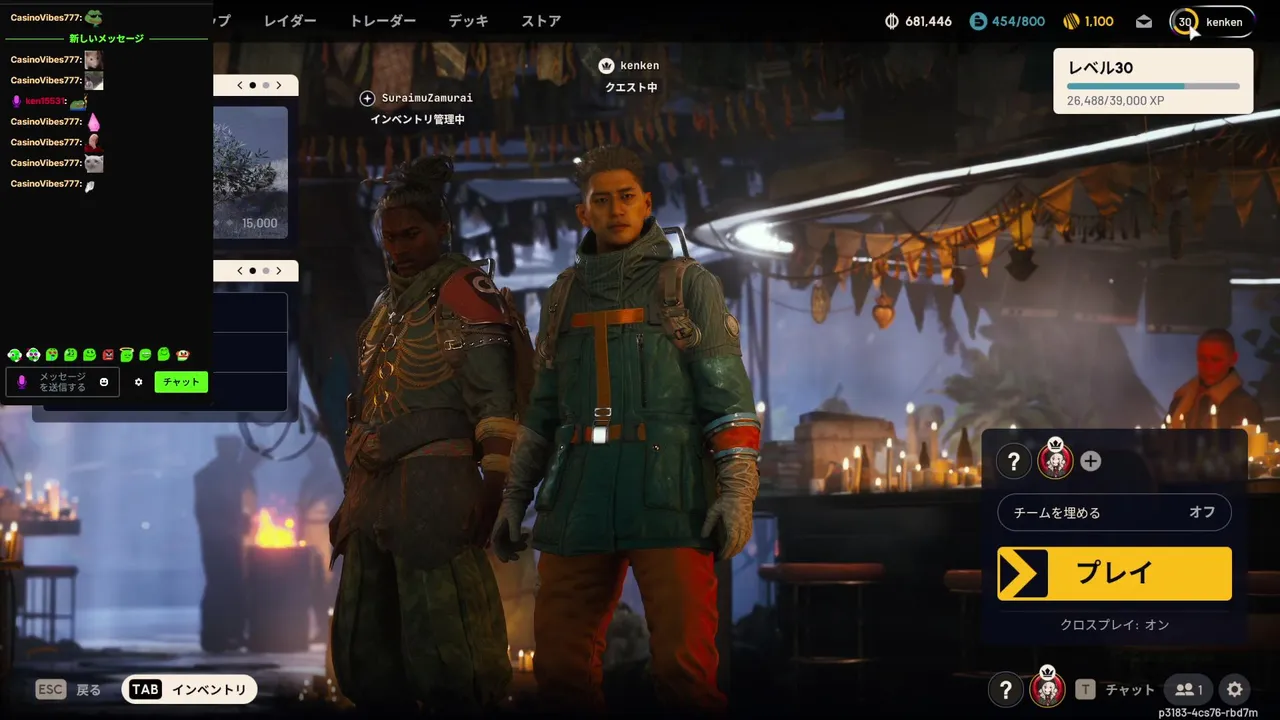The image size is (1280, 720).
Task: Open the emoji picker smiley in chat input
Action: 104,382
